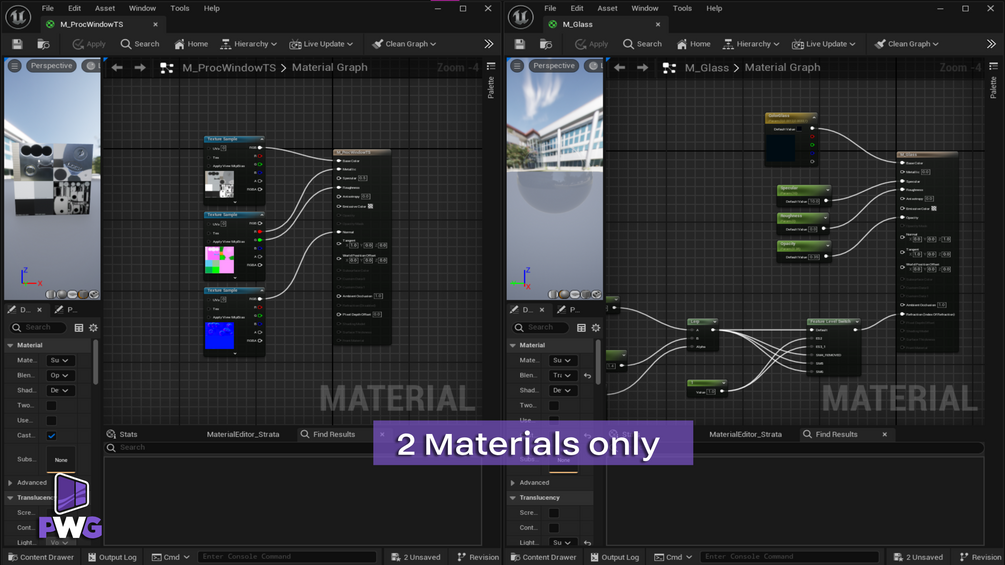Click Search in the M_Glass toolbar
This screenshot has height=565, width=1005.
coord(642,44)
